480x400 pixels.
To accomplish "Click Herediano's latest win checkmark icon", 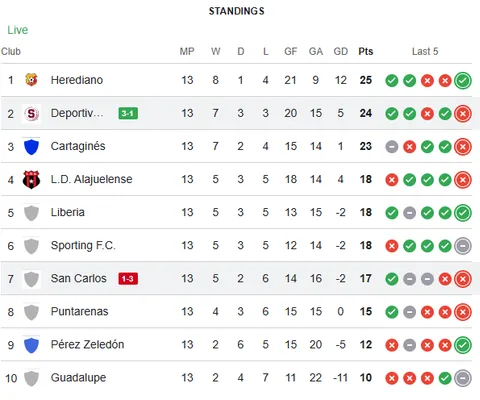I will [463, 80].
